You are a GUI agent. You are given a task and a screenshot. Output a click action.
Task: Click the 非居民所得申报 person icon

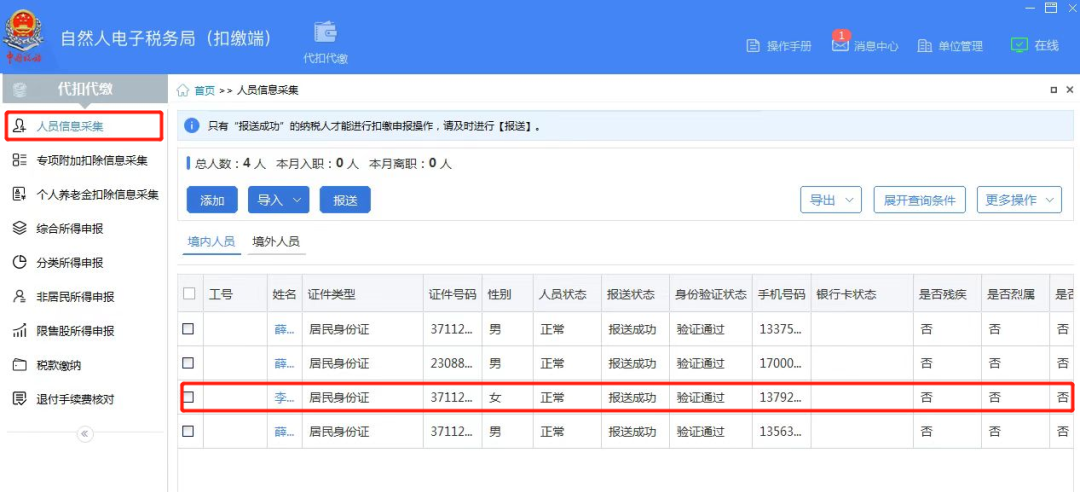(20, 297)
